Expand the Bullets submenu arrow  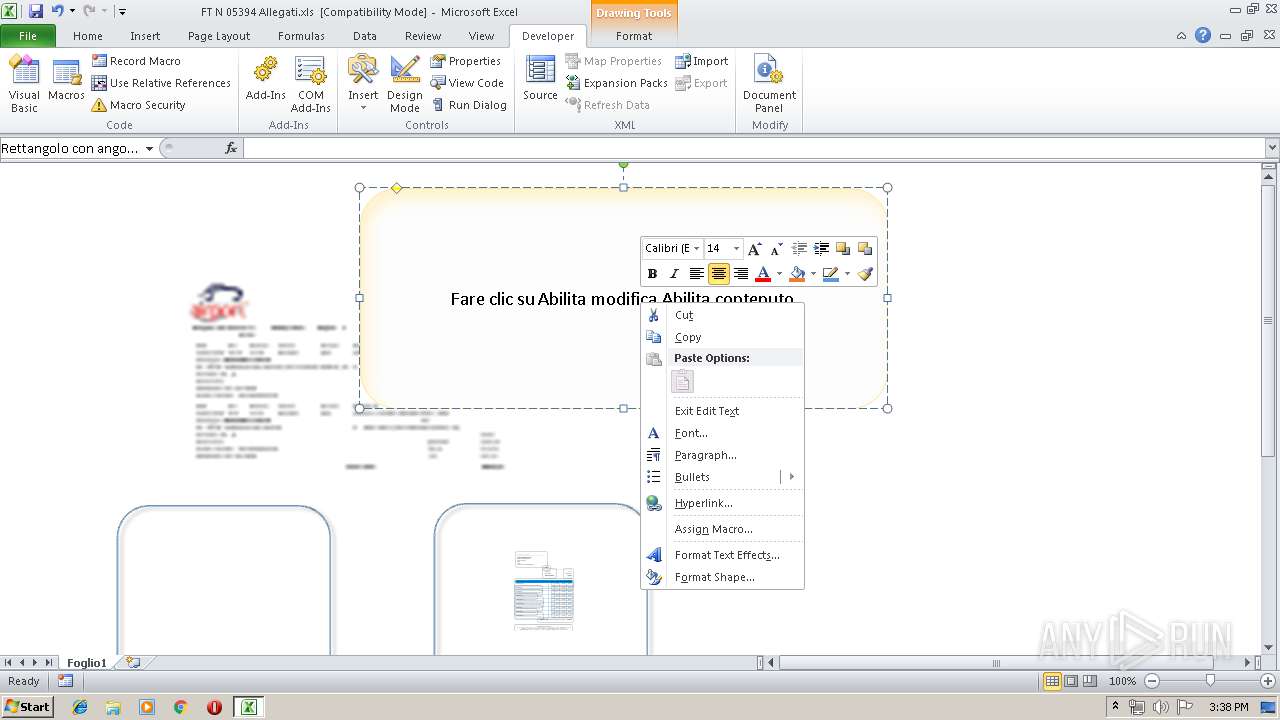791,477
